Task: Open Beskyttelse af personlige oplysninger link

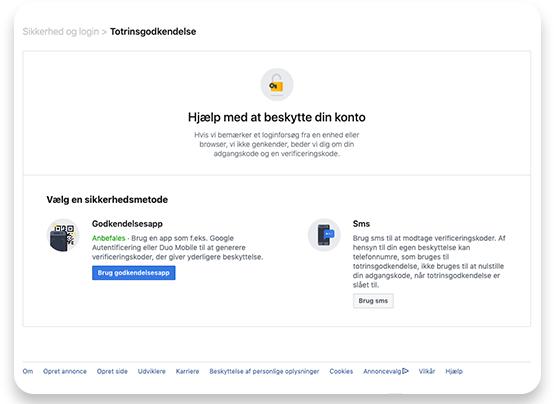Action: point(264,371)
